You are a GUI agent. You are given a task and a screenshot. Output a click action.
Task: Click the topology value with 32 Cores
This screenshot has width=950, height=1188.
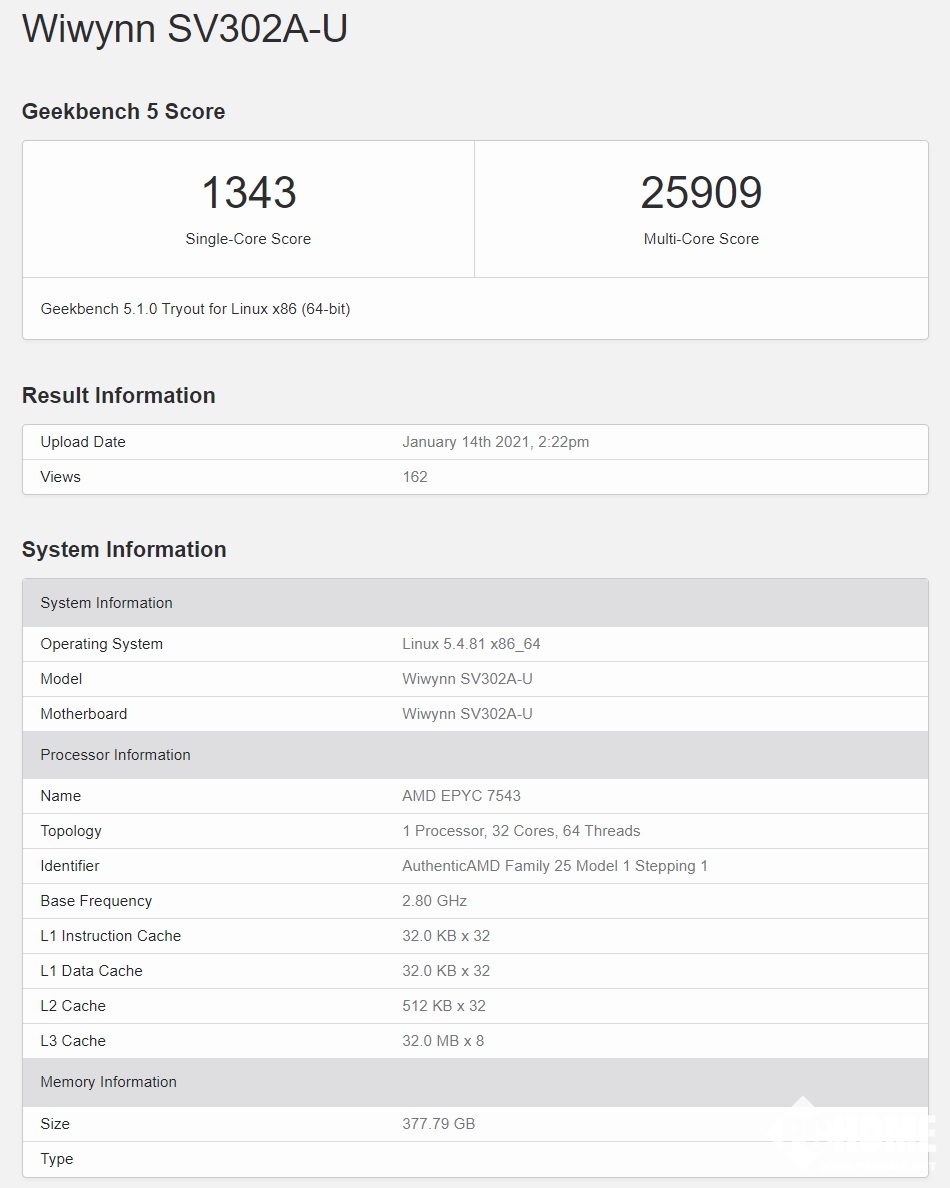point(521,831)
